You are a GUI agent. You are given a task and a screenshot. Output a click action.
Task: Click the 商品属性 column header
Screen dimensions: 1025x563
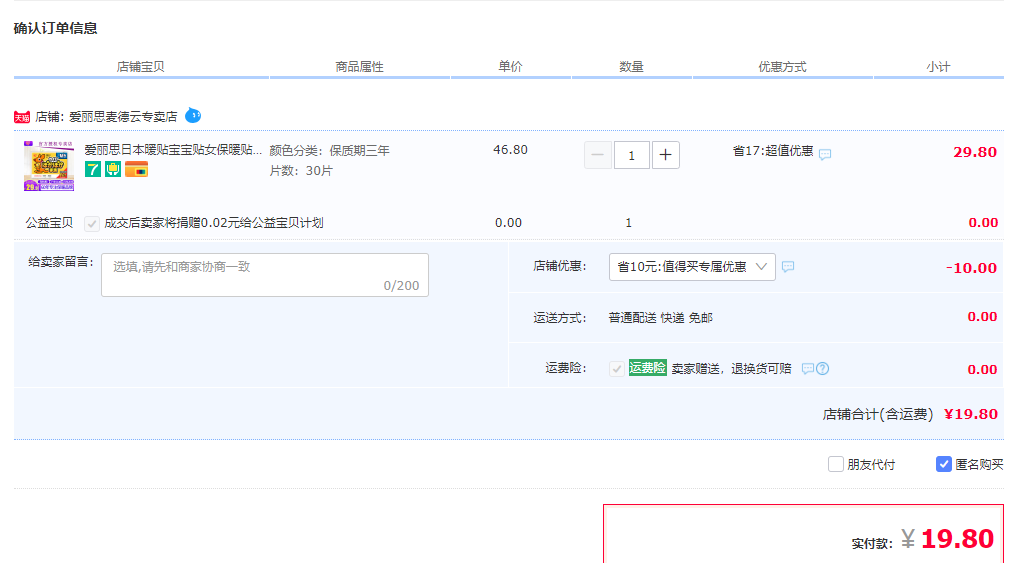(360, 67)
